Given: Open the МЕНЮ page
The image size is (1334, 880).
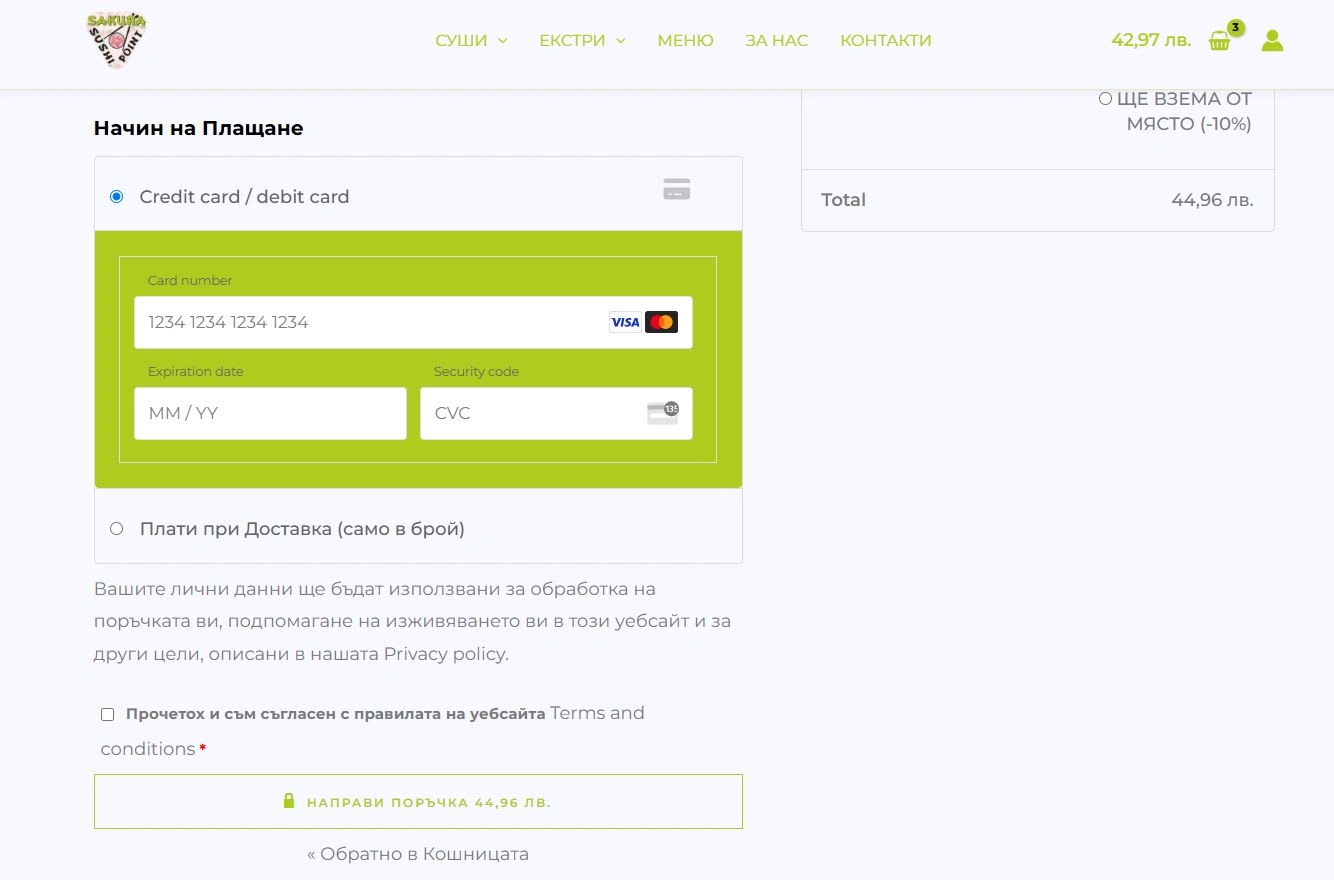Looking at the screenshot, I should 685,41.
